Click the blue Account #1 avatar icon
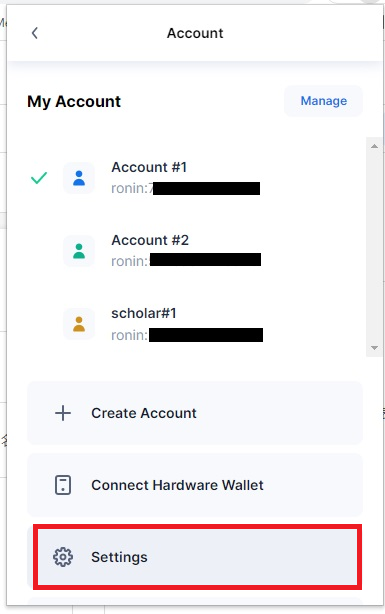Image resolution: width=385 pixels, height=614 pixels. click(x=79, y=178)
